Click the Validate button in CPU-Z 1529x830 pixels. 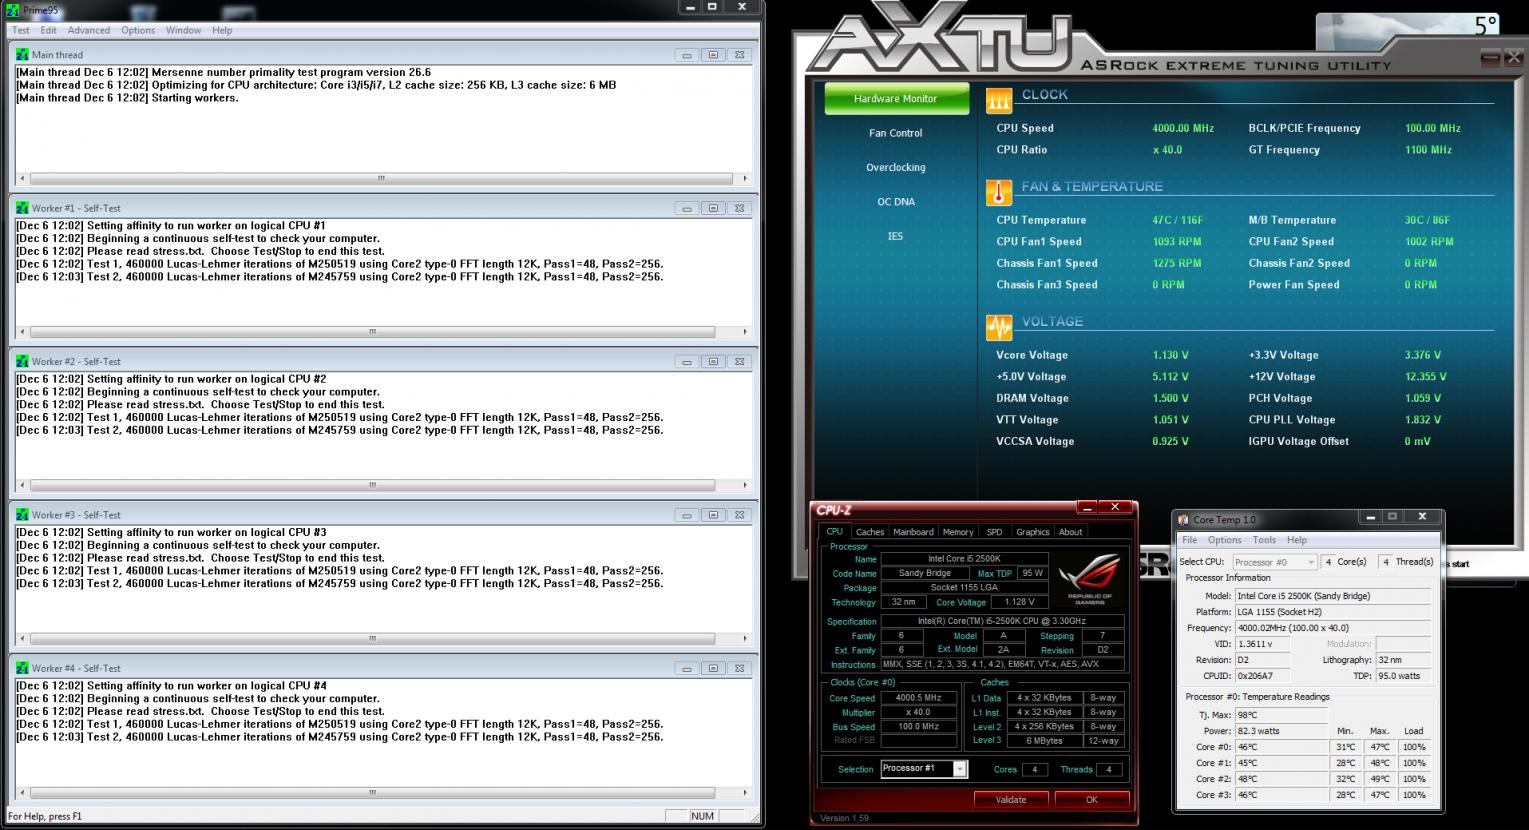click(x=1011, y=800)
